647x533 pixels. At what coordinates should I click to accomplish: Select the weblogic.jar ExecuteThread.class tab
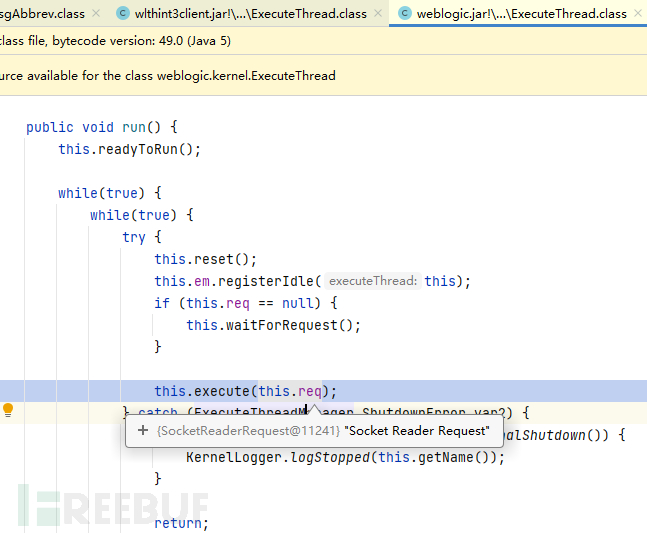click(x=519, y=14)
